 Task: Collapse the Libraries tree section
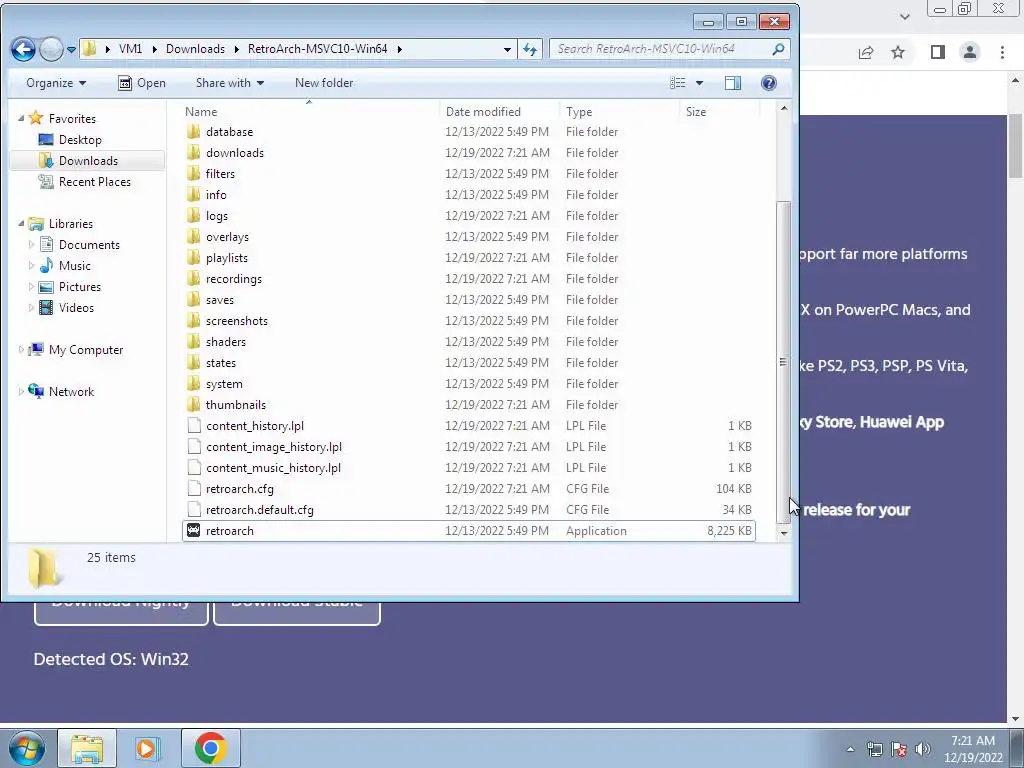click(21, 223)
